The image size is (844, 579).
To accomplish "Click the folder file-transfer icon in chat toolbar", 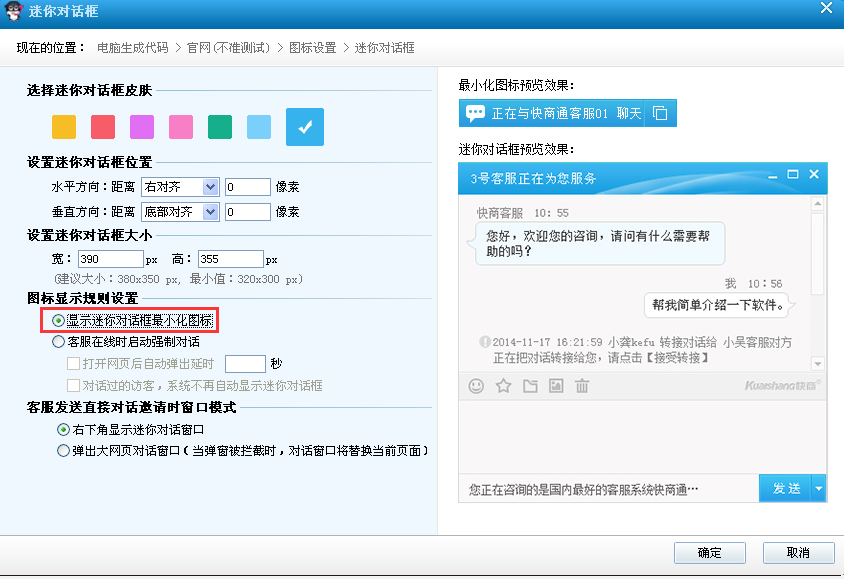I will click(530, 386).
